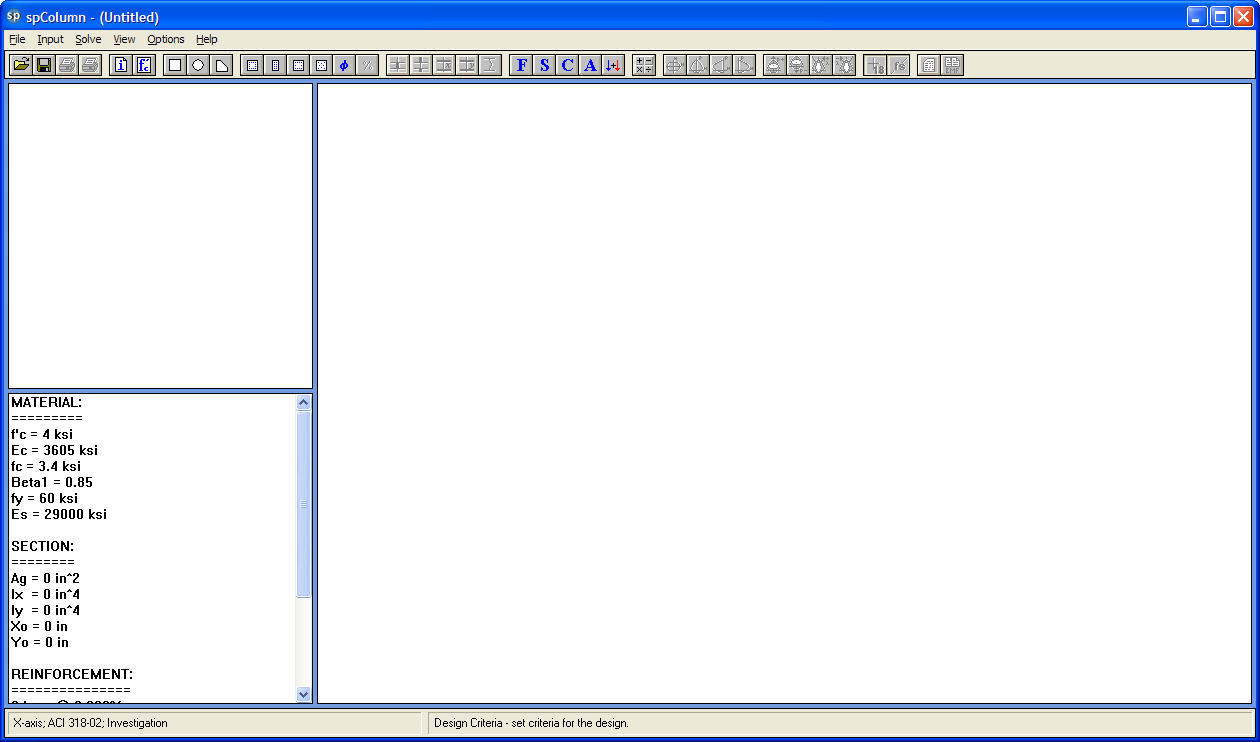Select the rectangular section icon
The height and width of the screenshot is (742, 1260).
pyautogui.click(x=175, y=65)
